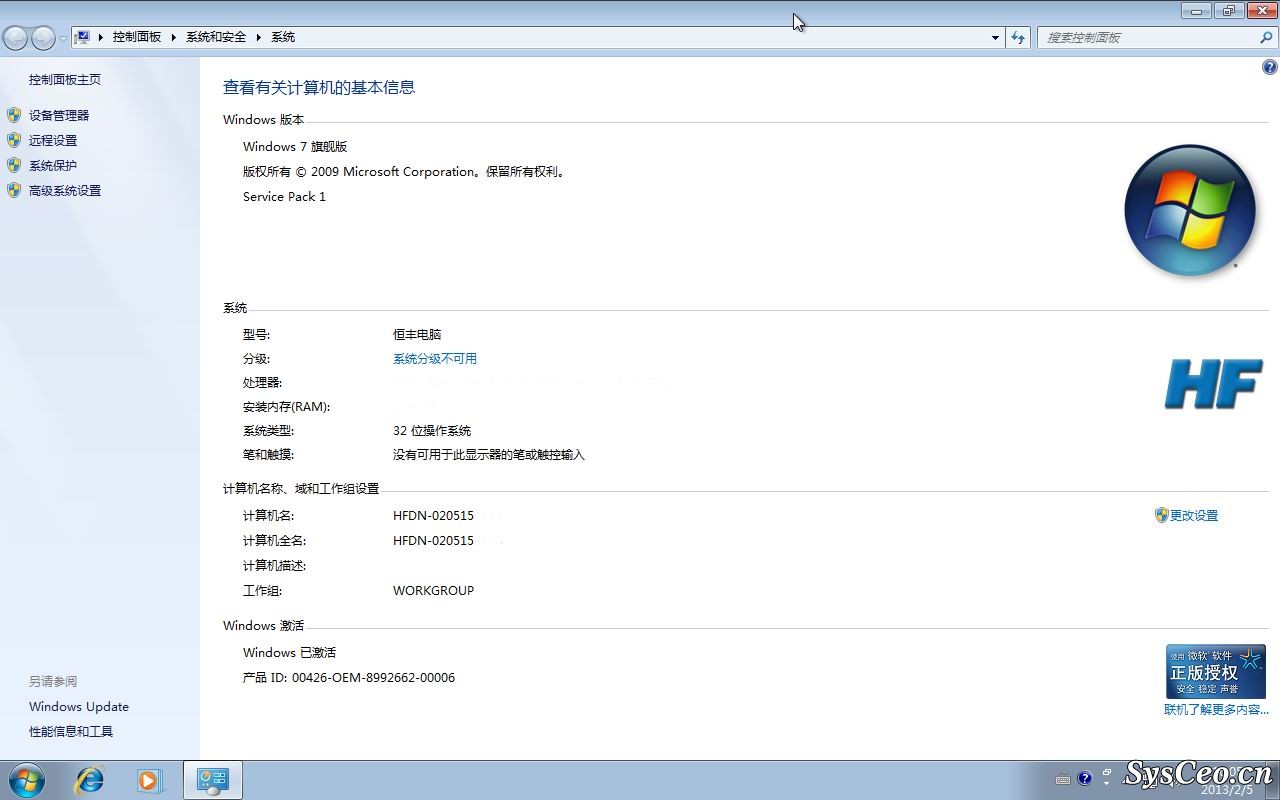Click the Forward navigation arrow button

point(43,38)
